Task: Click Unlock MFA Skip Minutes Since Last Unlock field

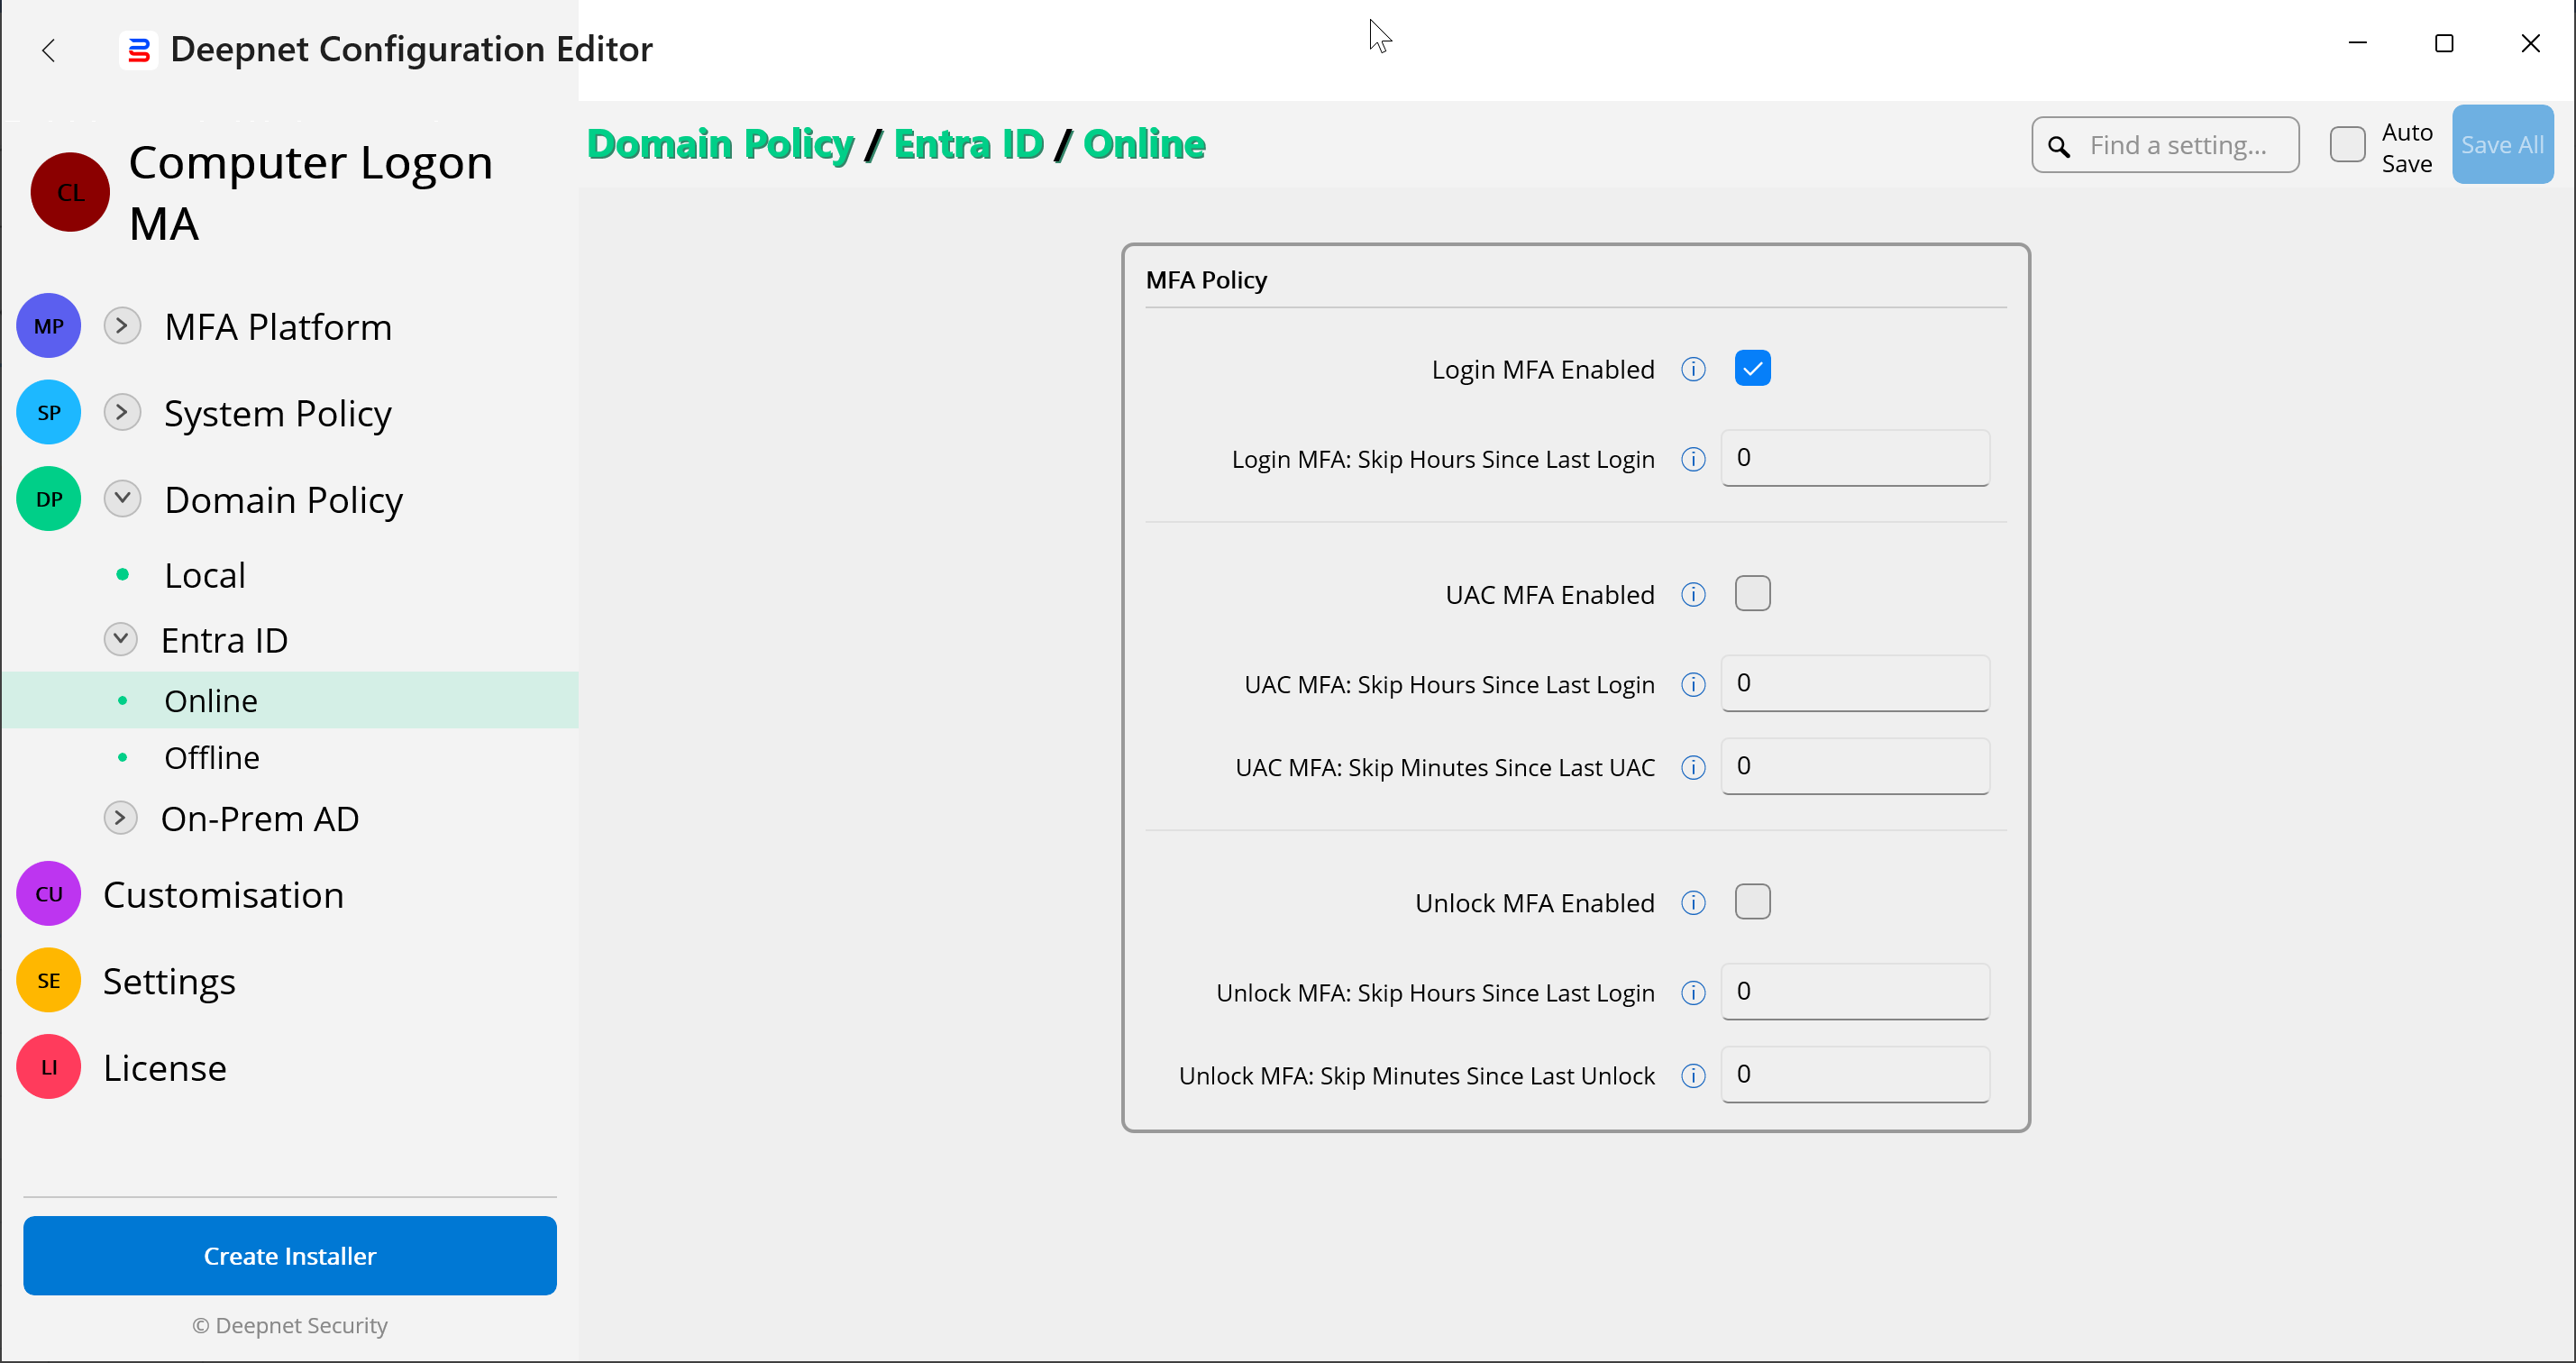Action: tap(1854, 1074)
